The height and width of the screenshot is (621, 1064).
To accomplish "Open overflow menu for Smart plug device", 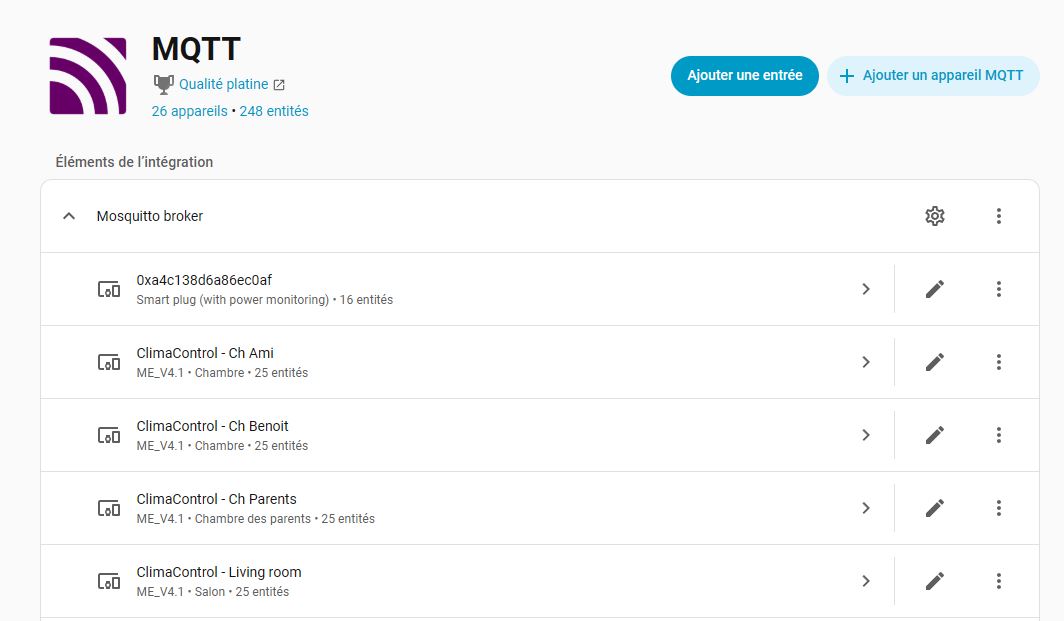I will coord(998,289).
